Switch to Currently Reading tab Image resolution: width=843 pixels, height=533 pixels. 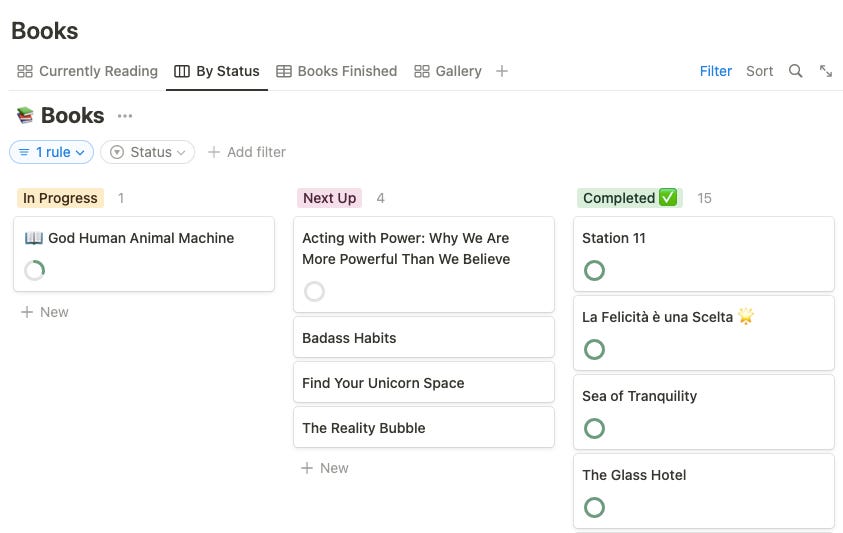[87, 71]
